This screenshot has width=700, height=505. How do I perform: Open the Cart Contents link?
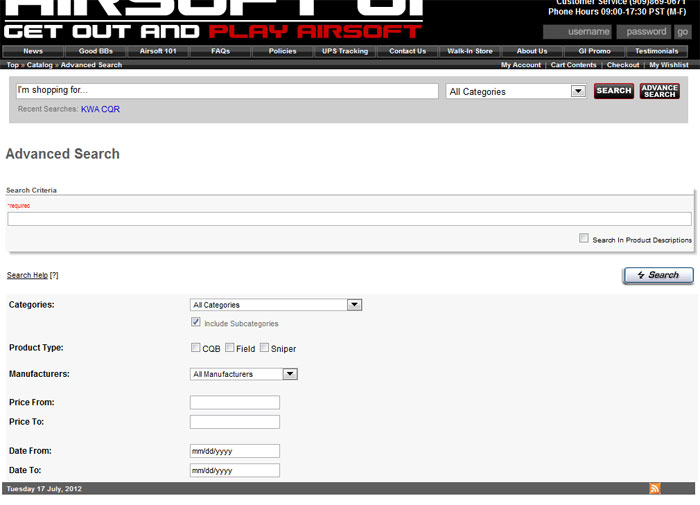574,65
